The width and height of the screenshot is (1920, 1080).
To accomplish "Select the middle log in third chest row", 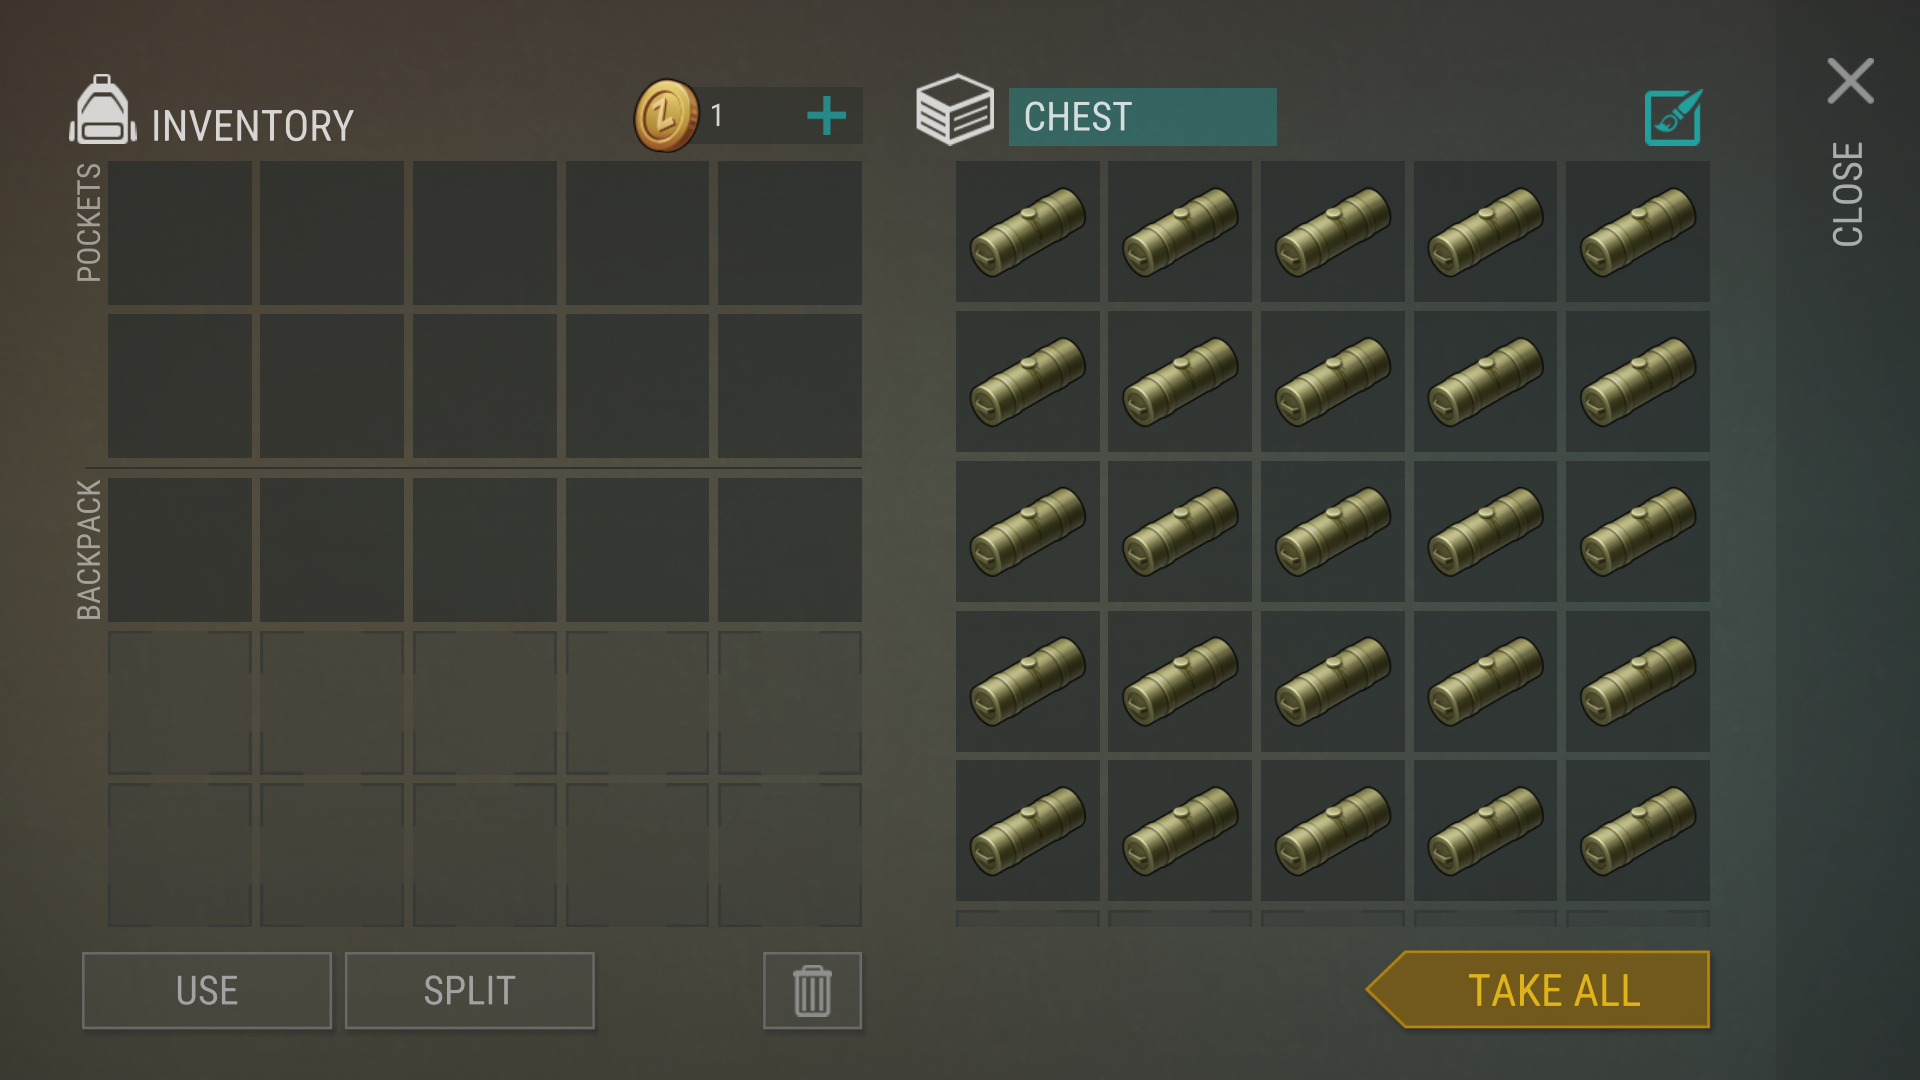I will pos(1332,532).
